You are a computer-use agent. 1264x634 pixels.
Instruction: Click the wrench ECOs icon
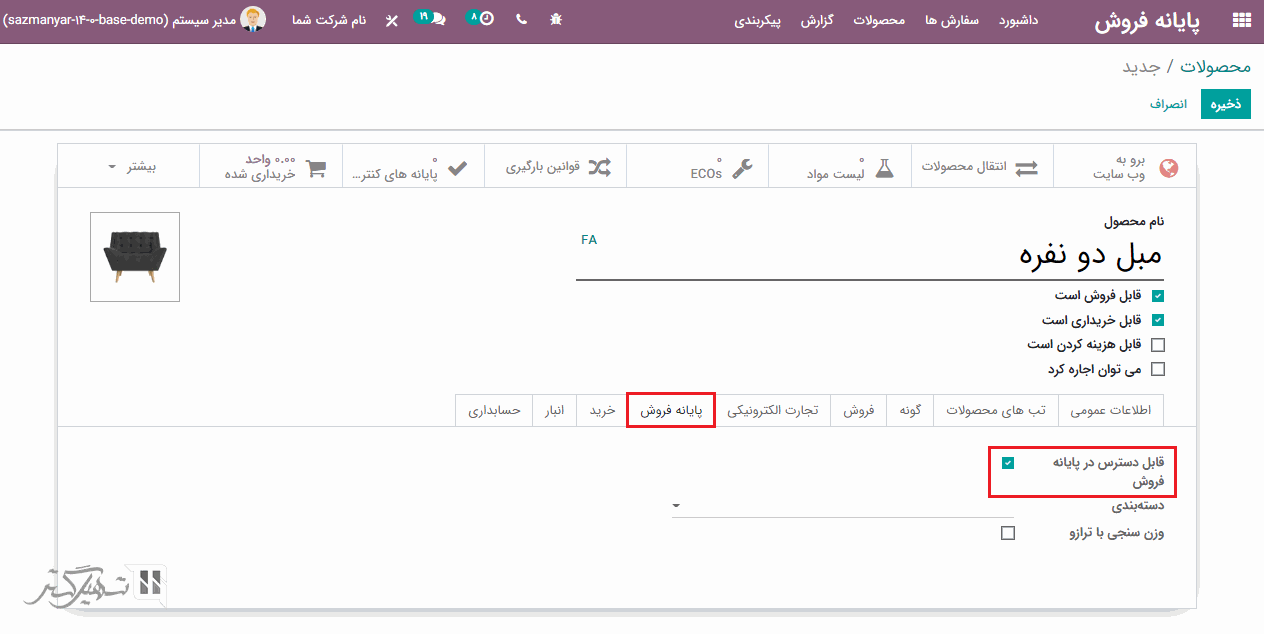click(x=741, y=168)
